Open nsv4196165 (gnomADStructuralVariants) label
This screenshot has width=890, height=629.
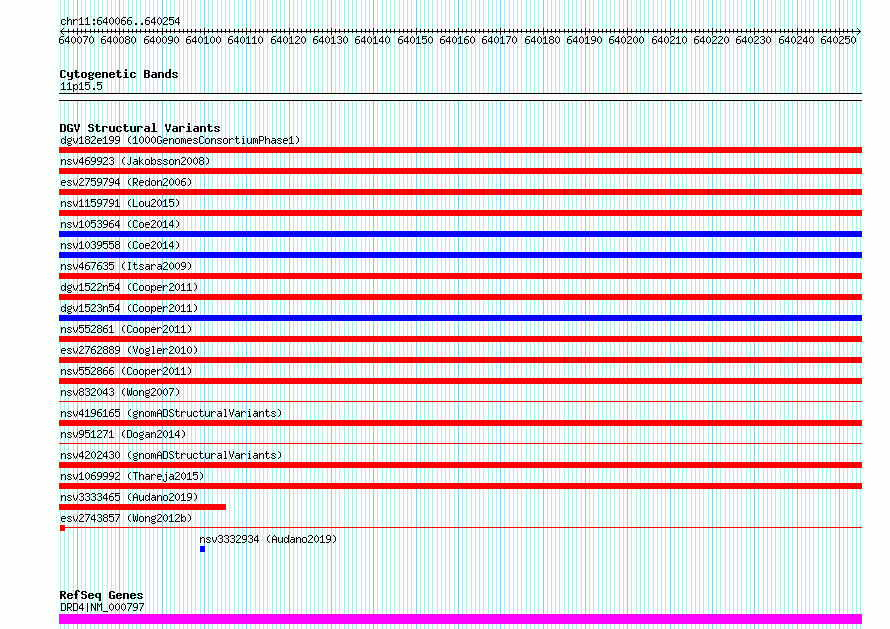coord(171,413)
